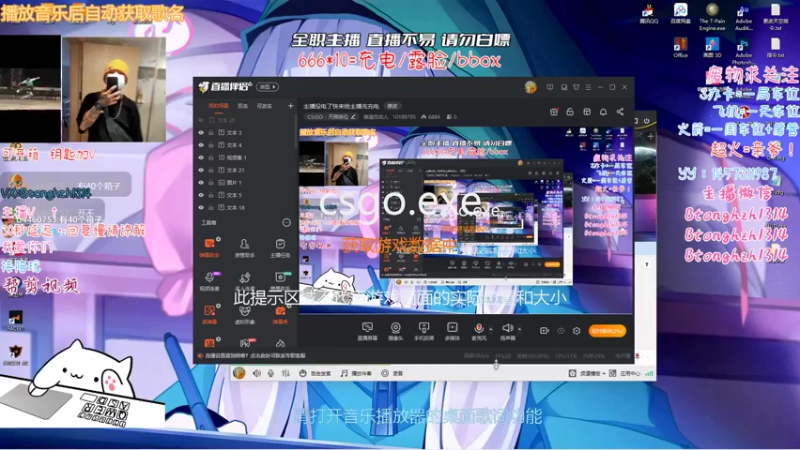Switch to the 我的场景 tab
The height and width of the screenshot is (450, 800).
[218, 106]
